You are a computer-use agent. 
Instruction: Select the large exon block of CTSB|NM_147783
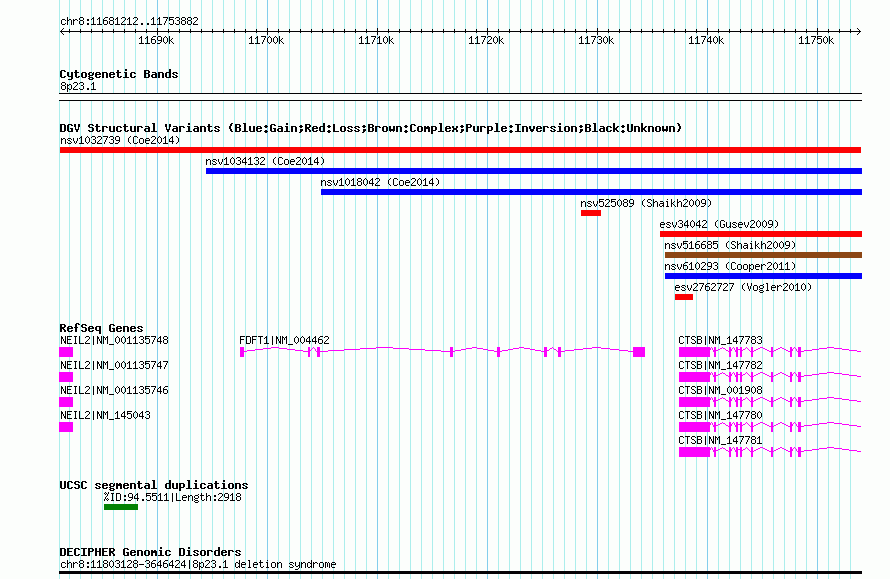[694, 352]
